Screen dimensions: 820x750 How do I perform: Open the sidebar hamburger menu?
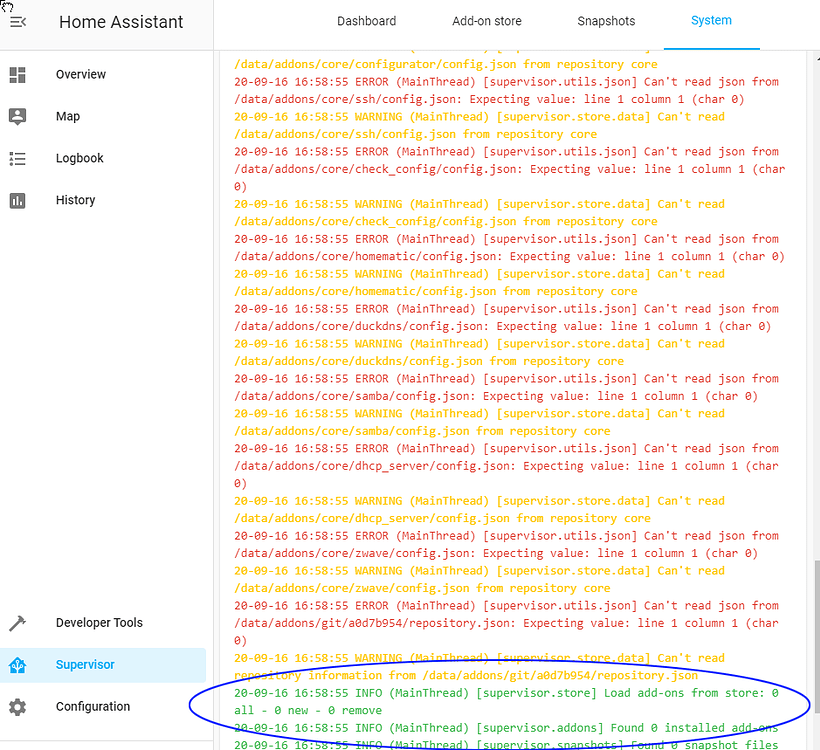(x=18, y=22)
